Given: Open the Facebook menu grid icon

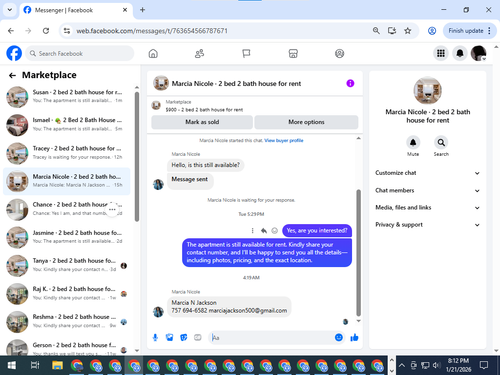Looking at the screenshot, I should [x=441, y=53].
